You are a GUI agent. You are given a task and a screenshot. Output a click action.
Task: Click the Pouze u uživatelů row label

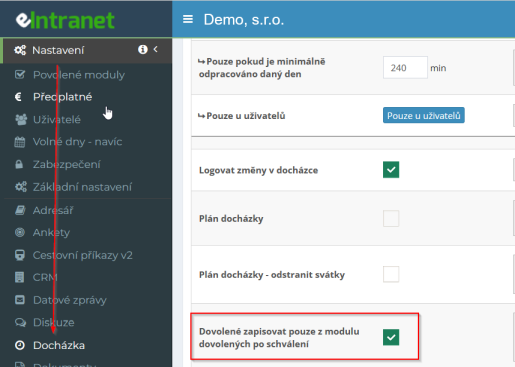coord(242,116)
